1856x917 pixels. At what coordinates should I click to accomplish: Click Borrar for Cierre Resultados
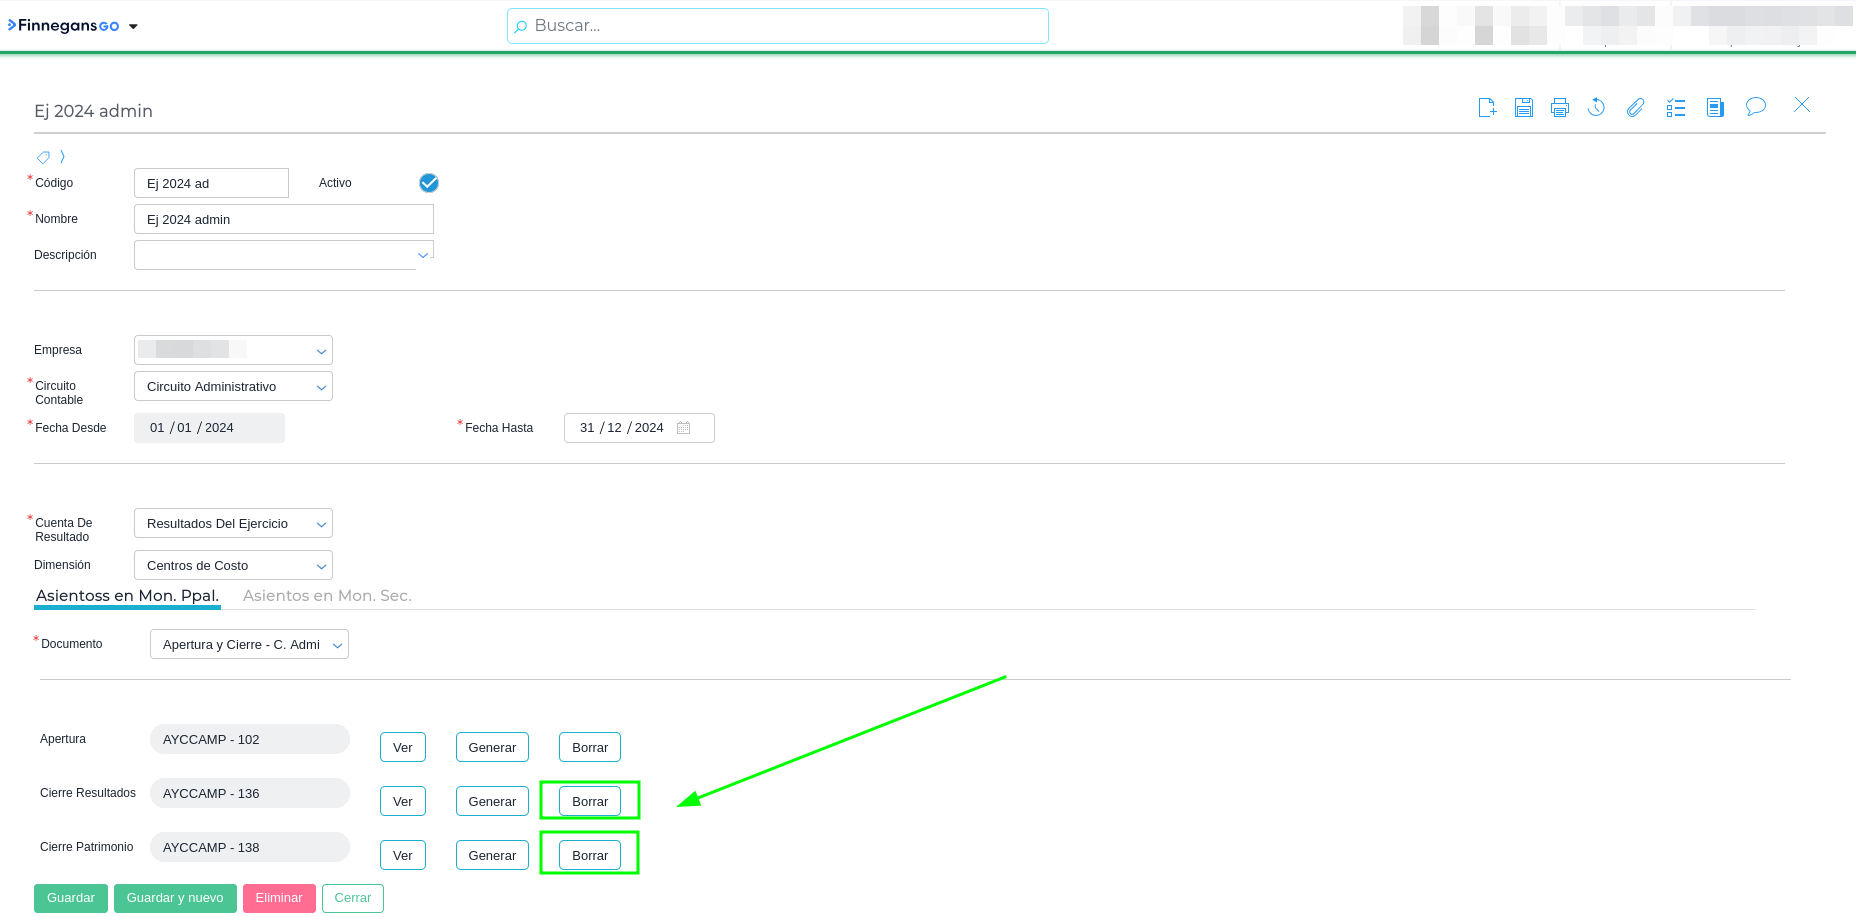(x=590, y=801)
